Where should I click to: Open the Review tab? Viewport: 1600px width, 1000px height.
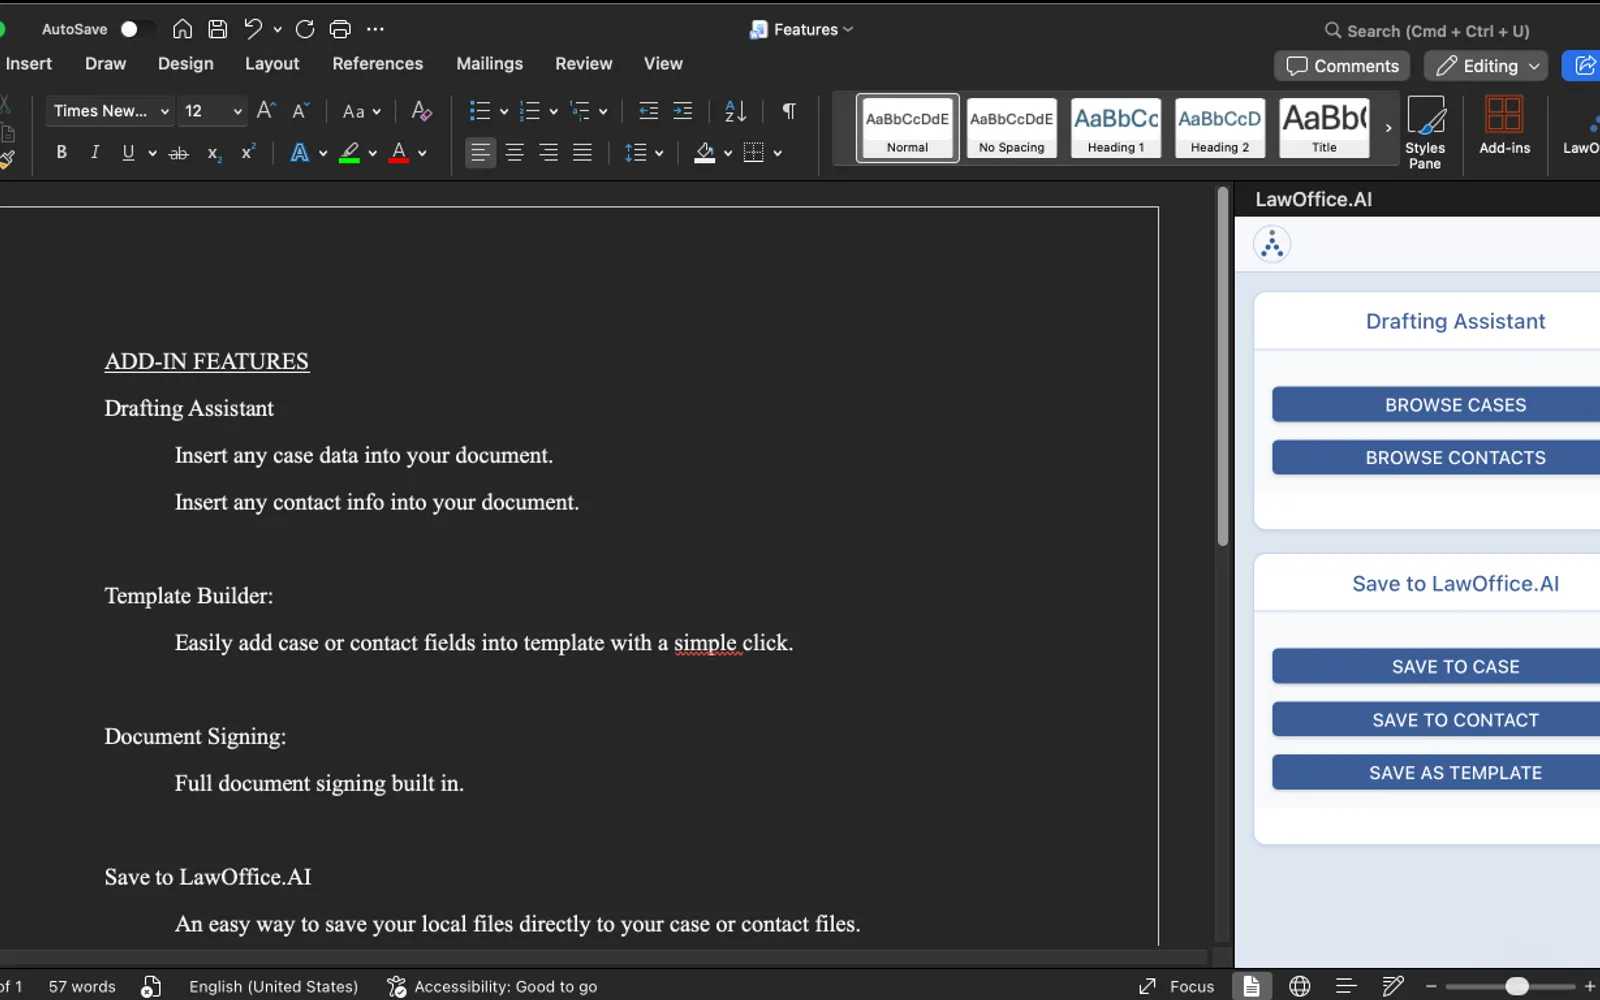point(583,63)
